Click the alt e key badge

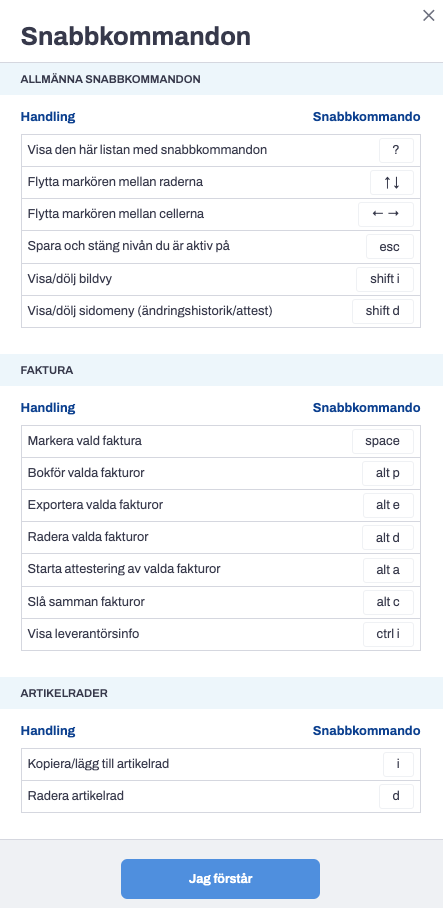point(388,506)
